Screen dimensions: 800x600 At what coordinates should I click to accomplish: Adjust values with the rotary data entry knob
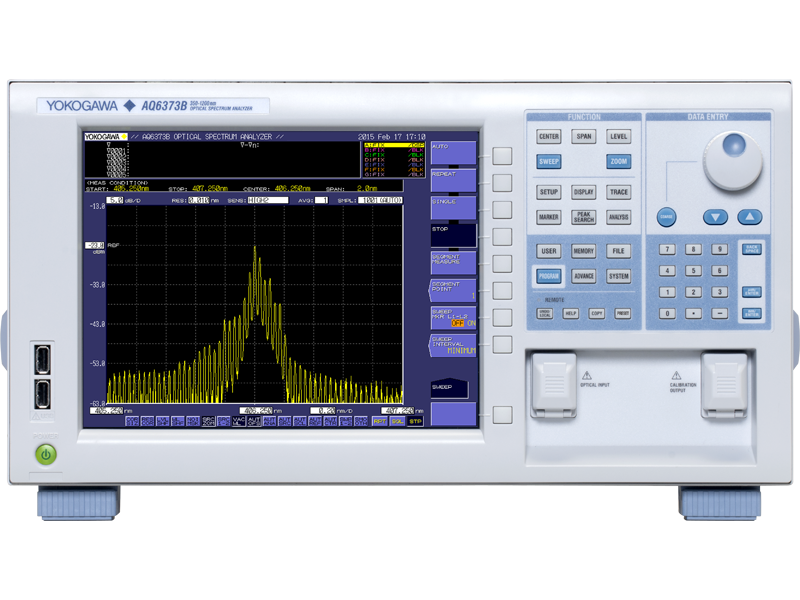coord(733,160)
